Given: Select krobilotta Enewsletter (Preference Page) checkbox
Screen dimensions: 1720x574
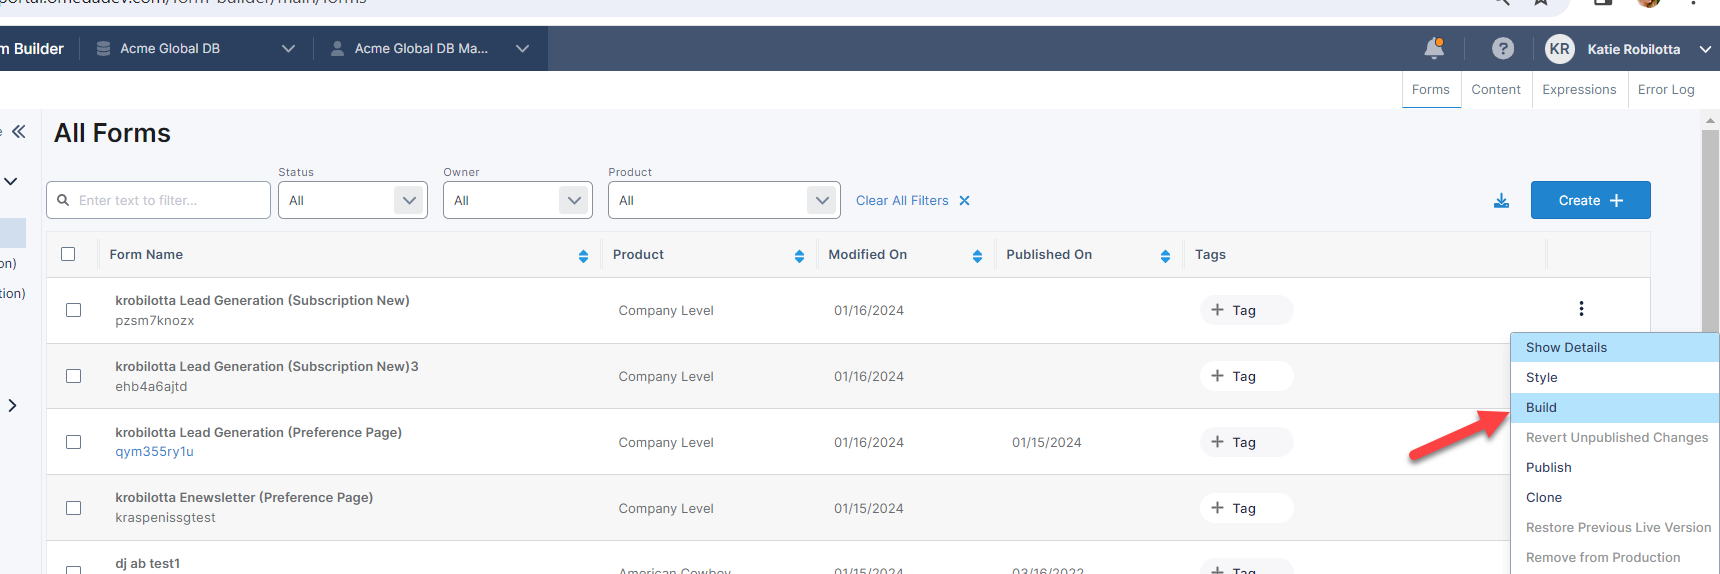Looking at the screenshot, I should (73, 508).
